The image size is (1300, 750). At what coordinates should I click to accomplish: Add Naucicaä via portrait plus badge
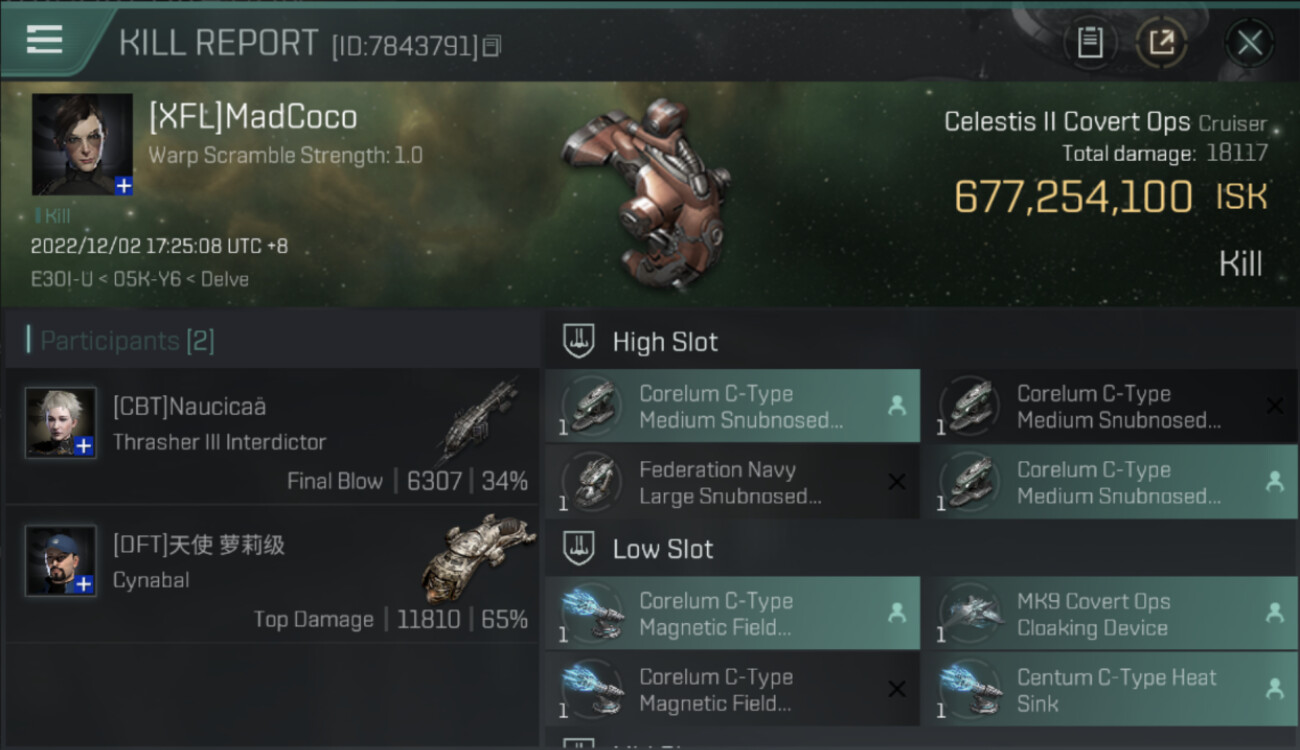[x=85, y=446]
